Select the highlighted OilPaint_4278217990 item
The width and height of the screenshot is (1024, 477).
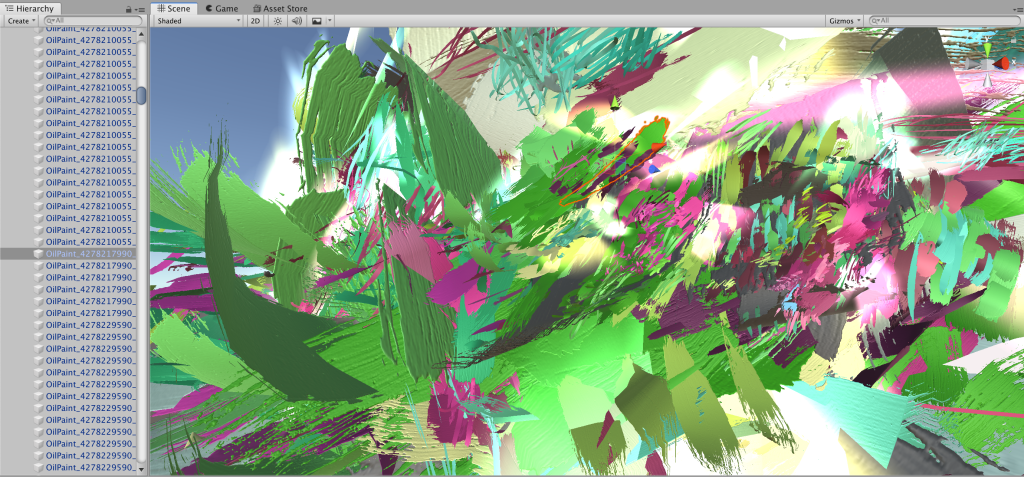point(90,254)
